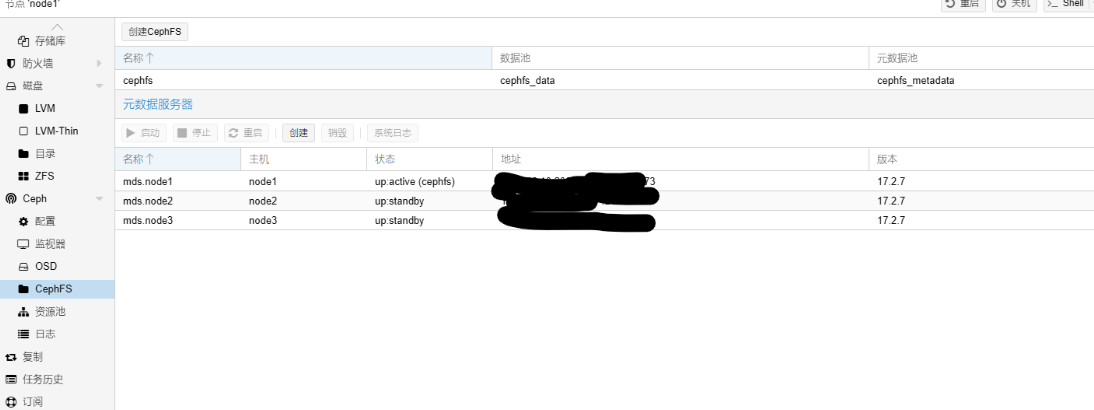
Task: Open the Ceph 配置 page
Action: point(44,221)
